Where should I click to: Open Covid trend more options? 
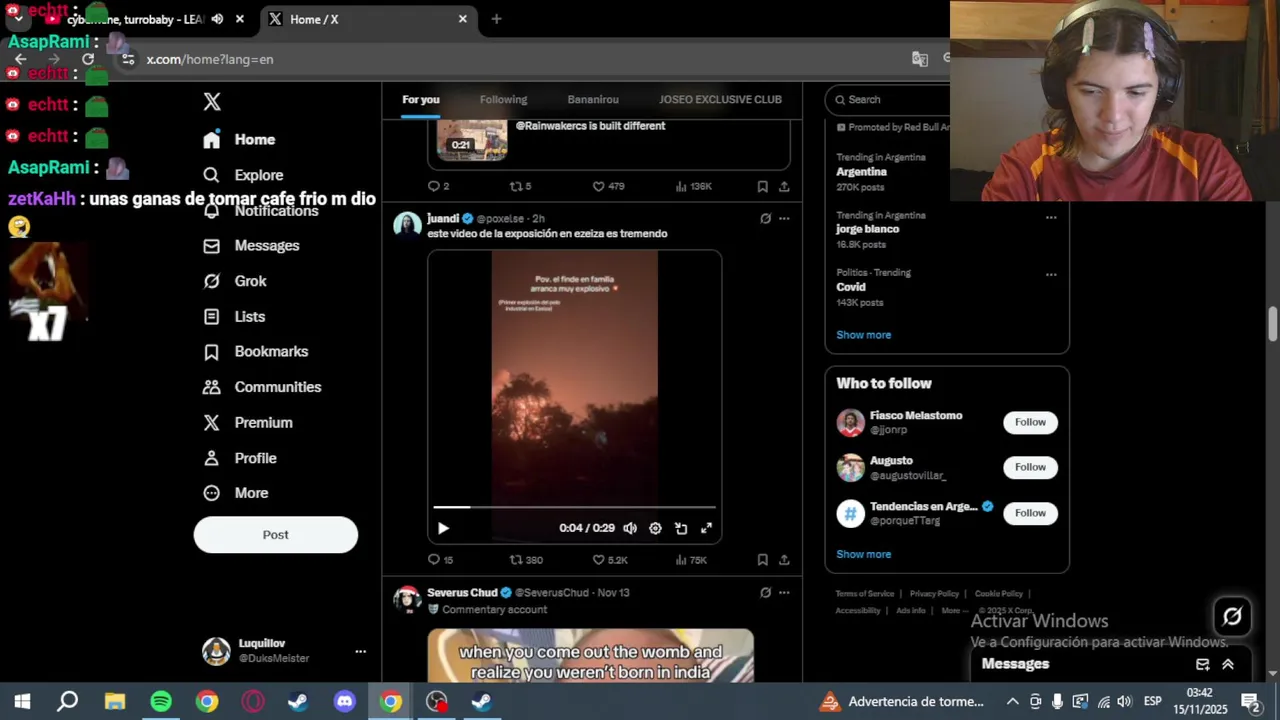[x=1051, y=274]
